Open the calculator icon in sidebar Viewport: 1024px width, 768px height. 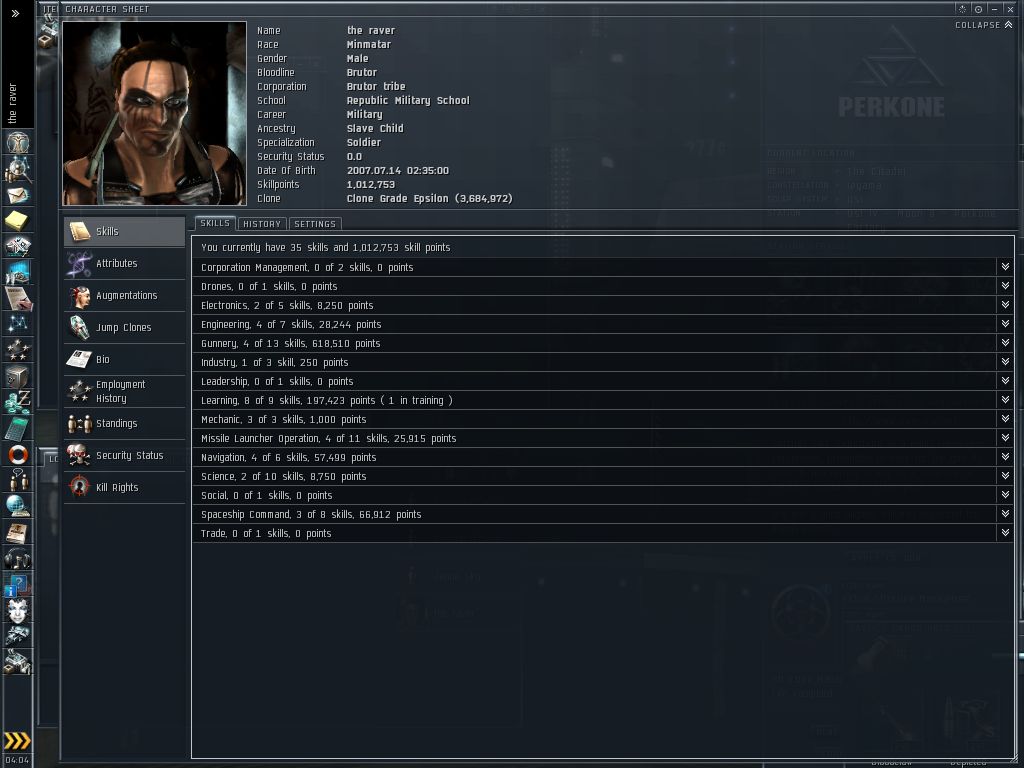[18, 429]
